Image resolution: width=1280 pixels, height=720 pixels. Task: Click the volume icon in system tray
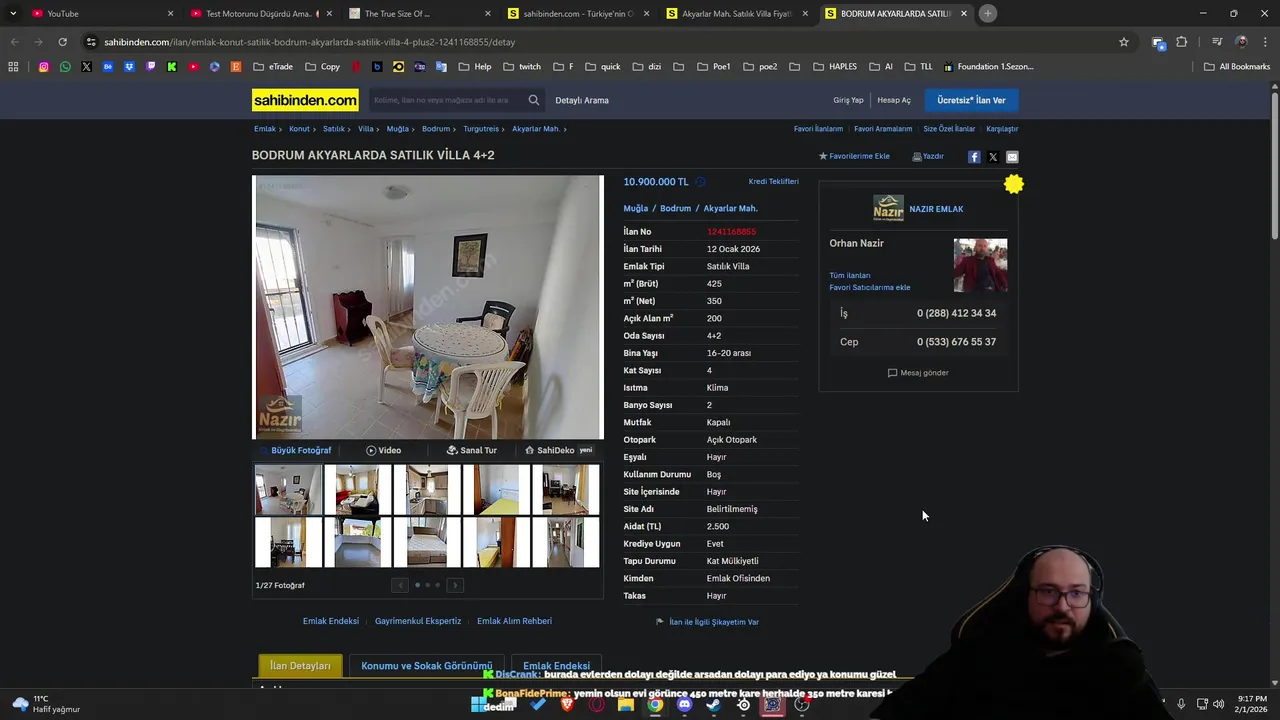click(1218, 704)
